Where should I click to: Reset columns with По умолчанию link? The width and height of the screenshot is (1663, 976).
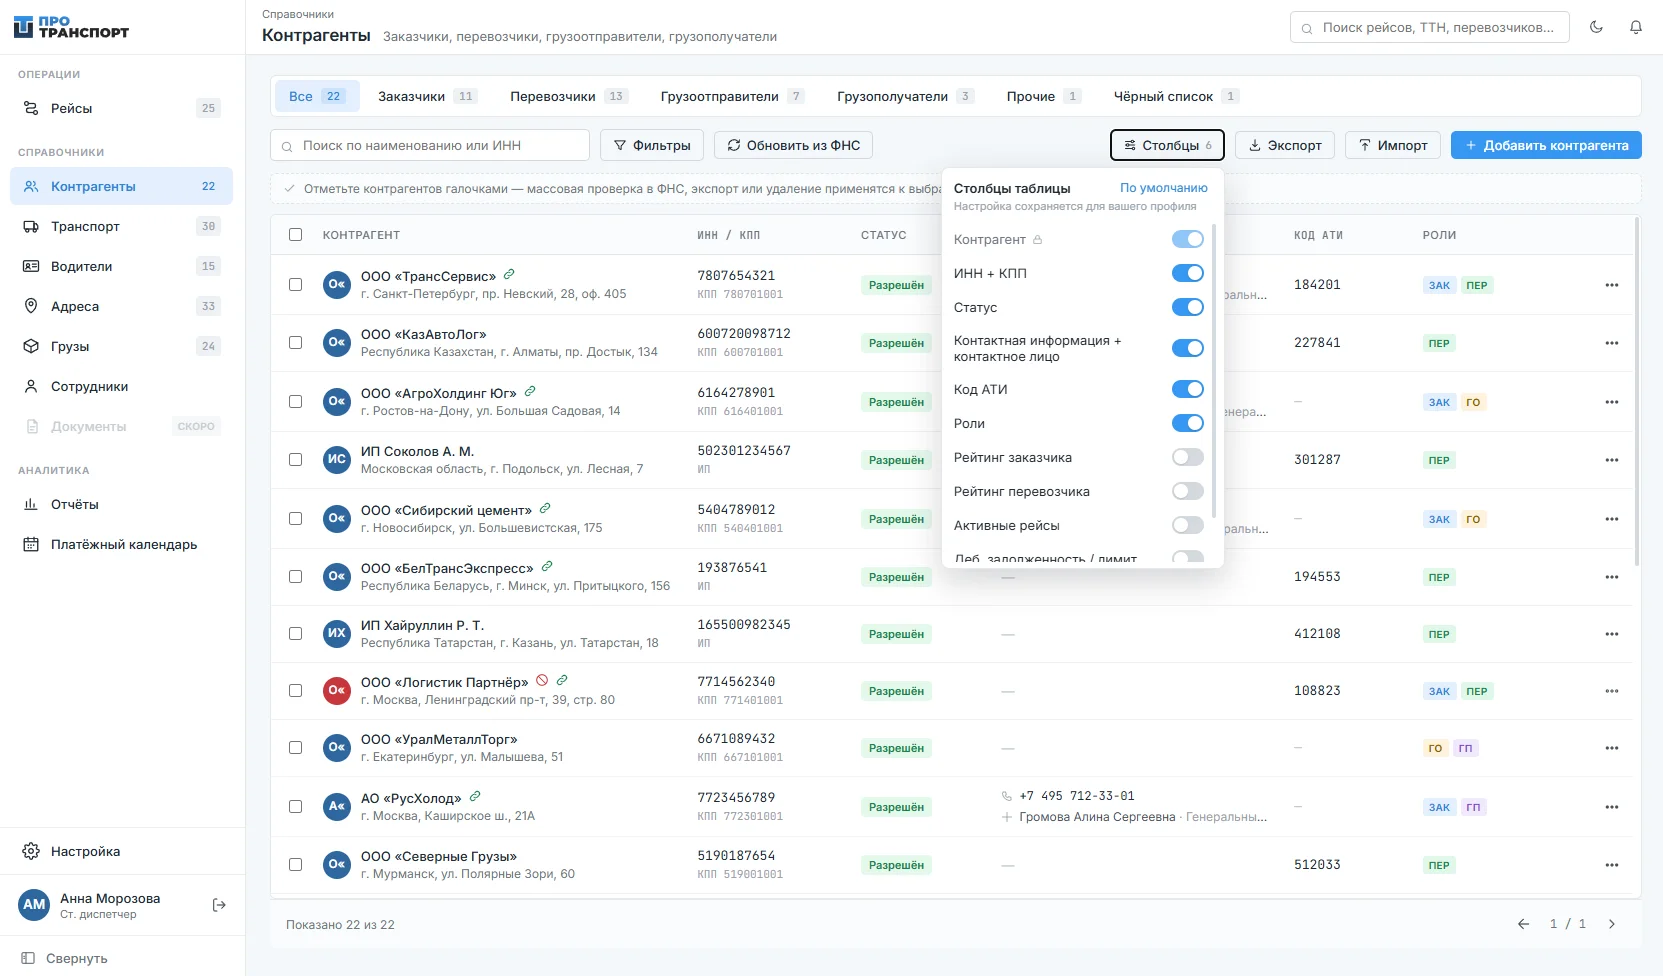1164,188
